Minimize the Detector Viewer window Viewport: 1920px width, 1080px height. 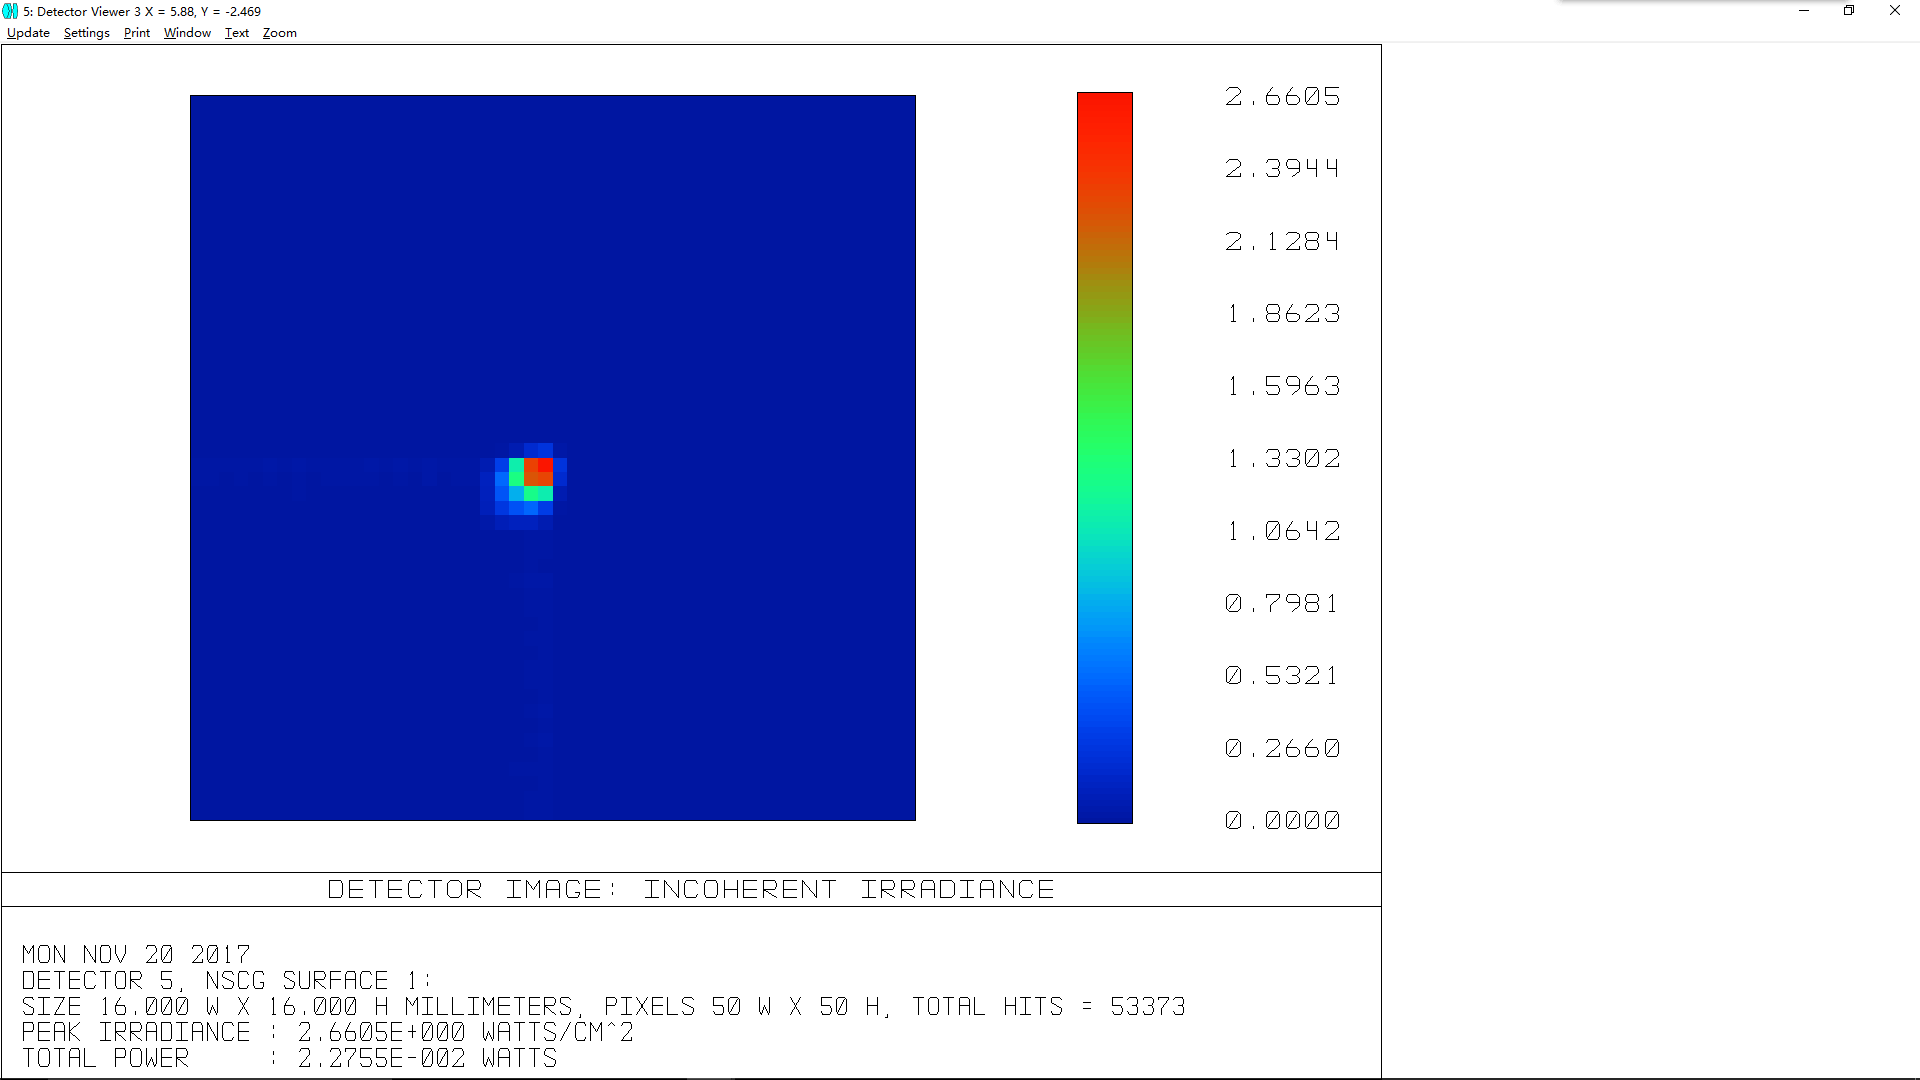1804,11
